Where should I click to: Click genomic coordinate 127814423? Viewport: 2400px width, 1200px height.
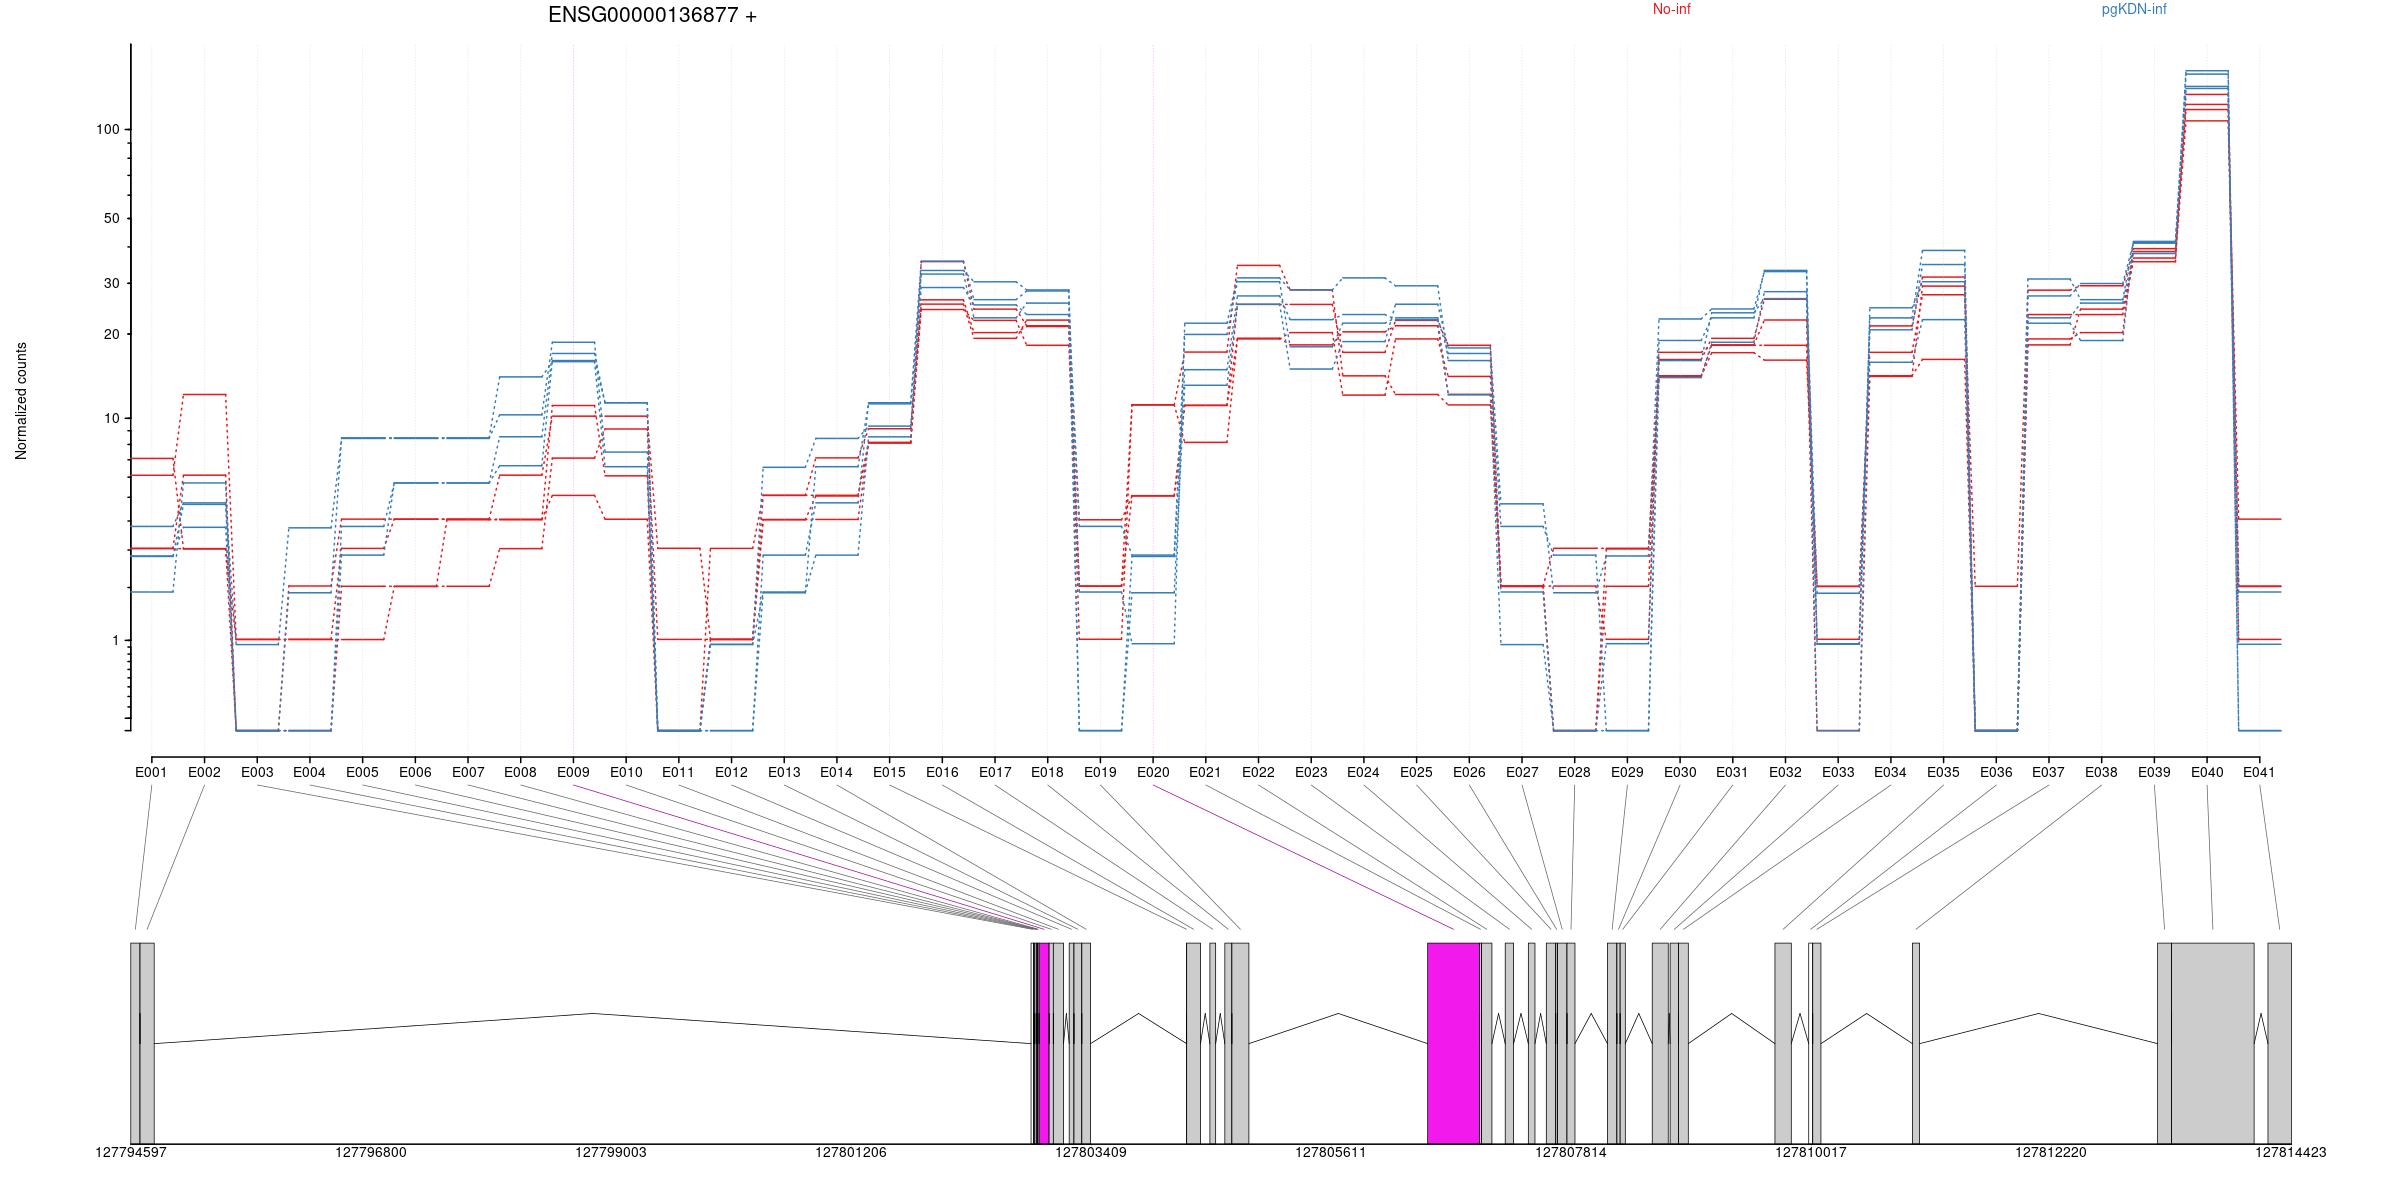[2290, 1153]
